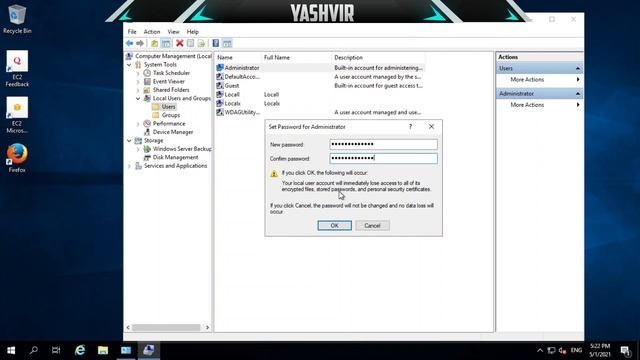Sort by the Description column header
The image size is (640, 360).
pos(378,58)
